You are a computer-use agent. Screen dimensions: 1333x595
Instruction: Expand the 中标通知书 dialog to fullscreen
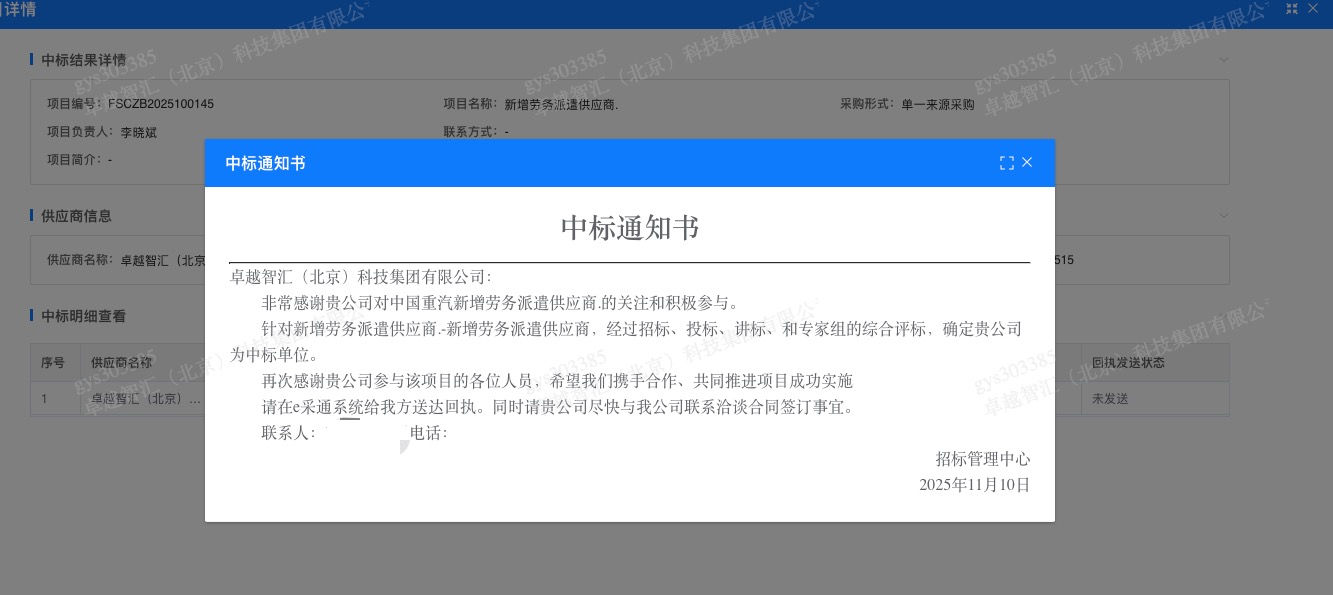pyautogui.click(x=1006, y=163)
